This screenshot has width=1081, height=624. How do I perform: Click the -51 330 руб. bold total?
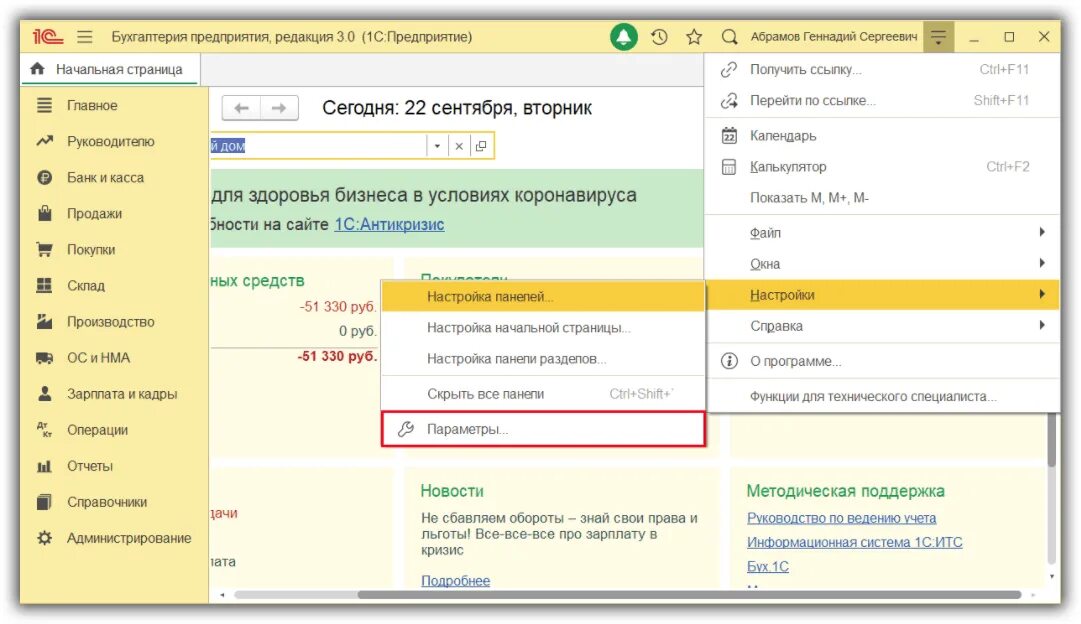coord(337,356)
